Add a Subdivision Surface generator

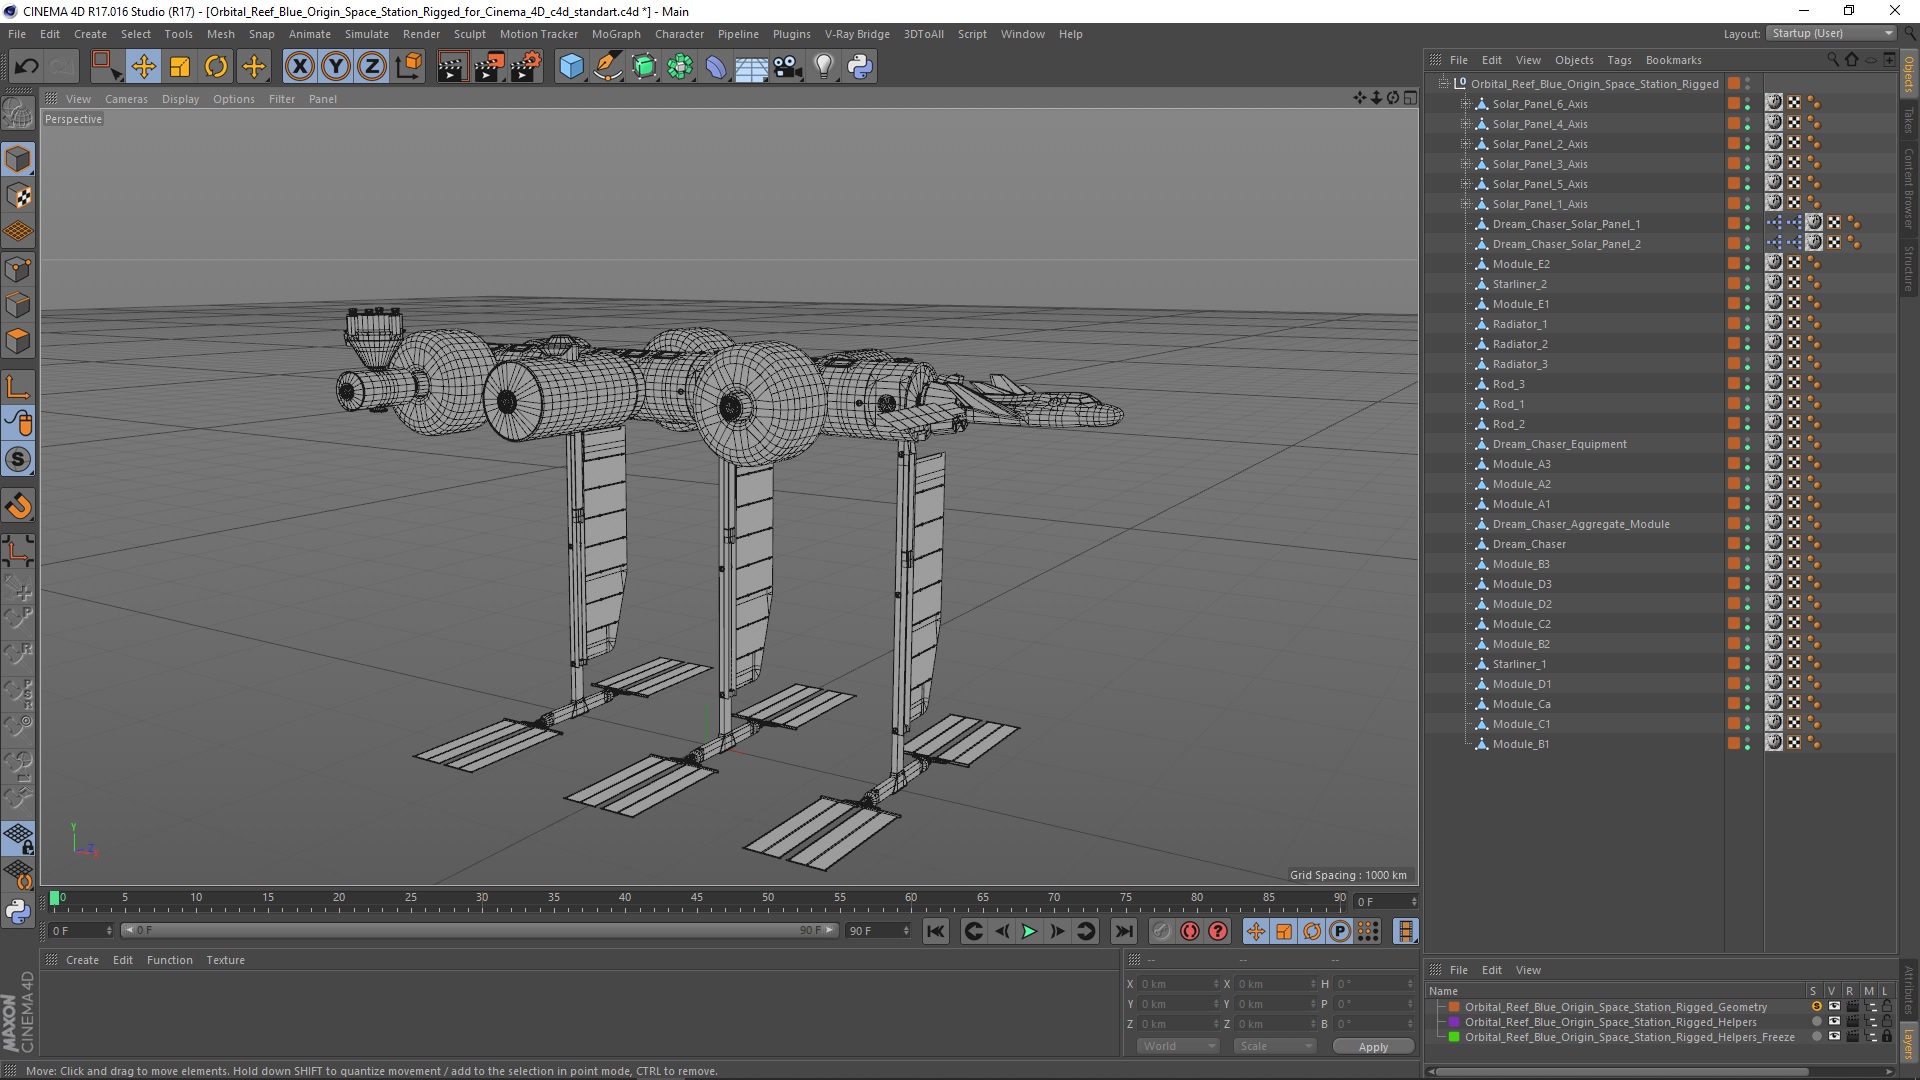pyautogui.click(x=644, y=67)
